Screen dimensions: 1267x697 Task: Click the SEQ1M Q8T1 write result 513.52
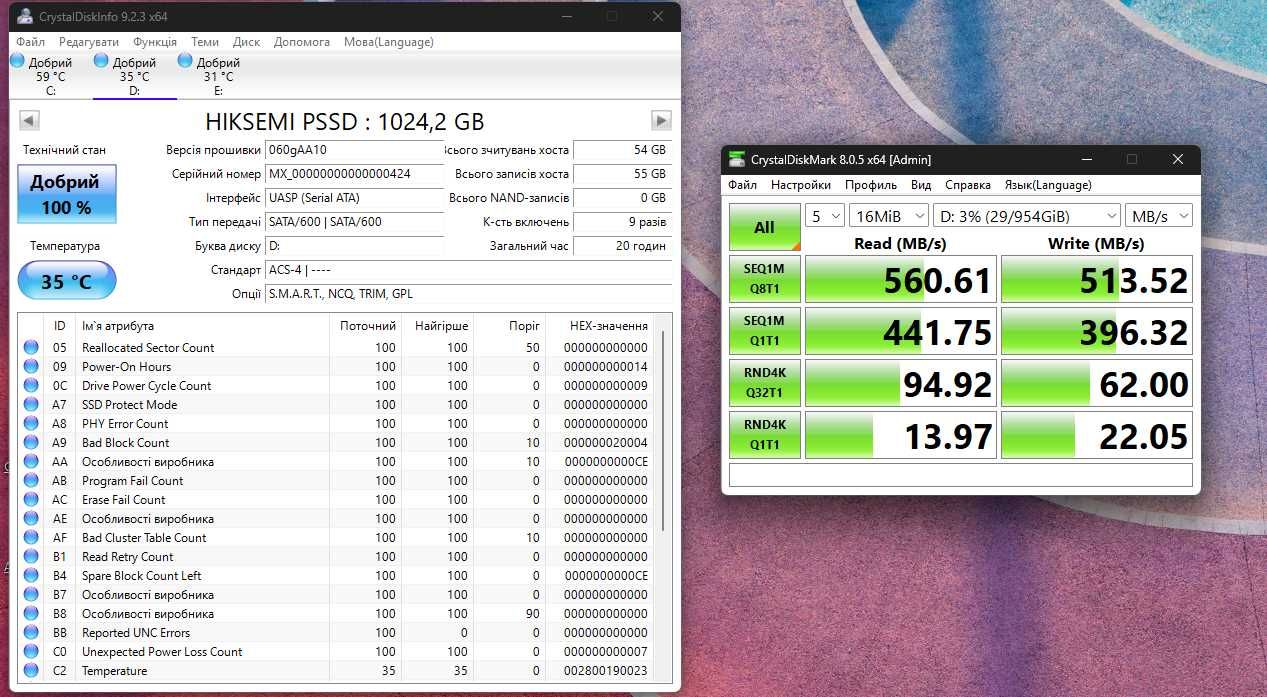1097,279
